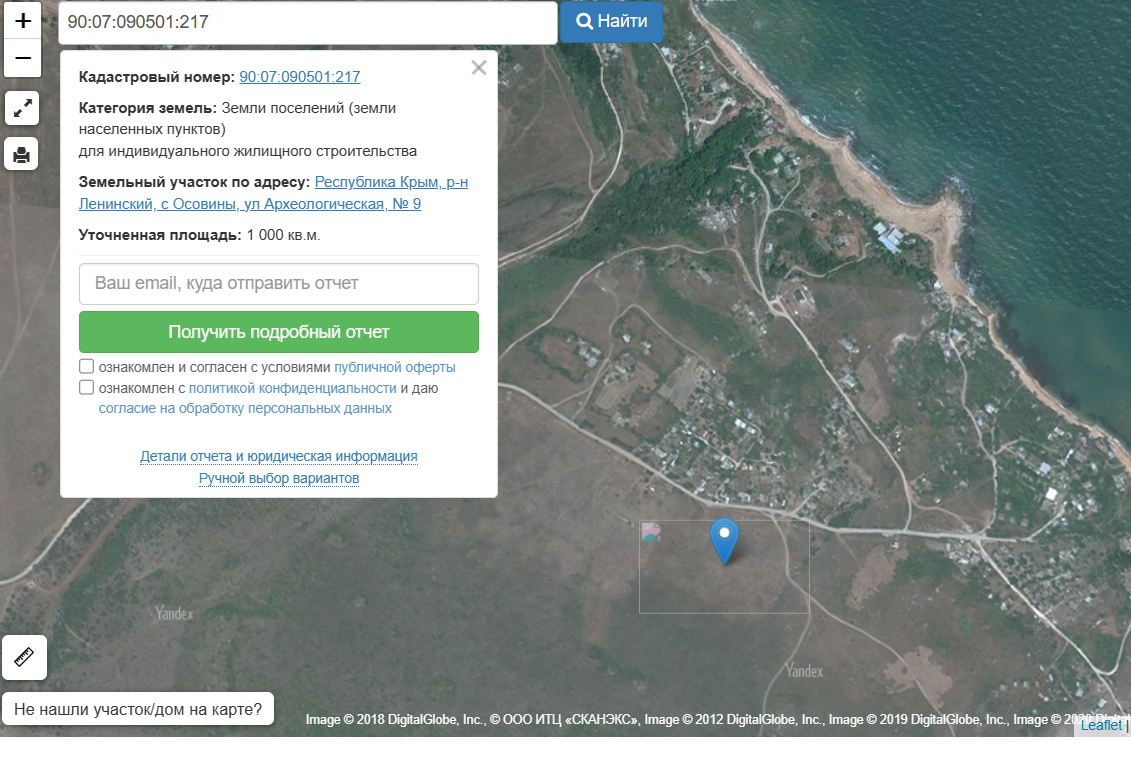1131x767 pixels.
Task: Toggle fullscreen map view
Action: coord(22,108)
